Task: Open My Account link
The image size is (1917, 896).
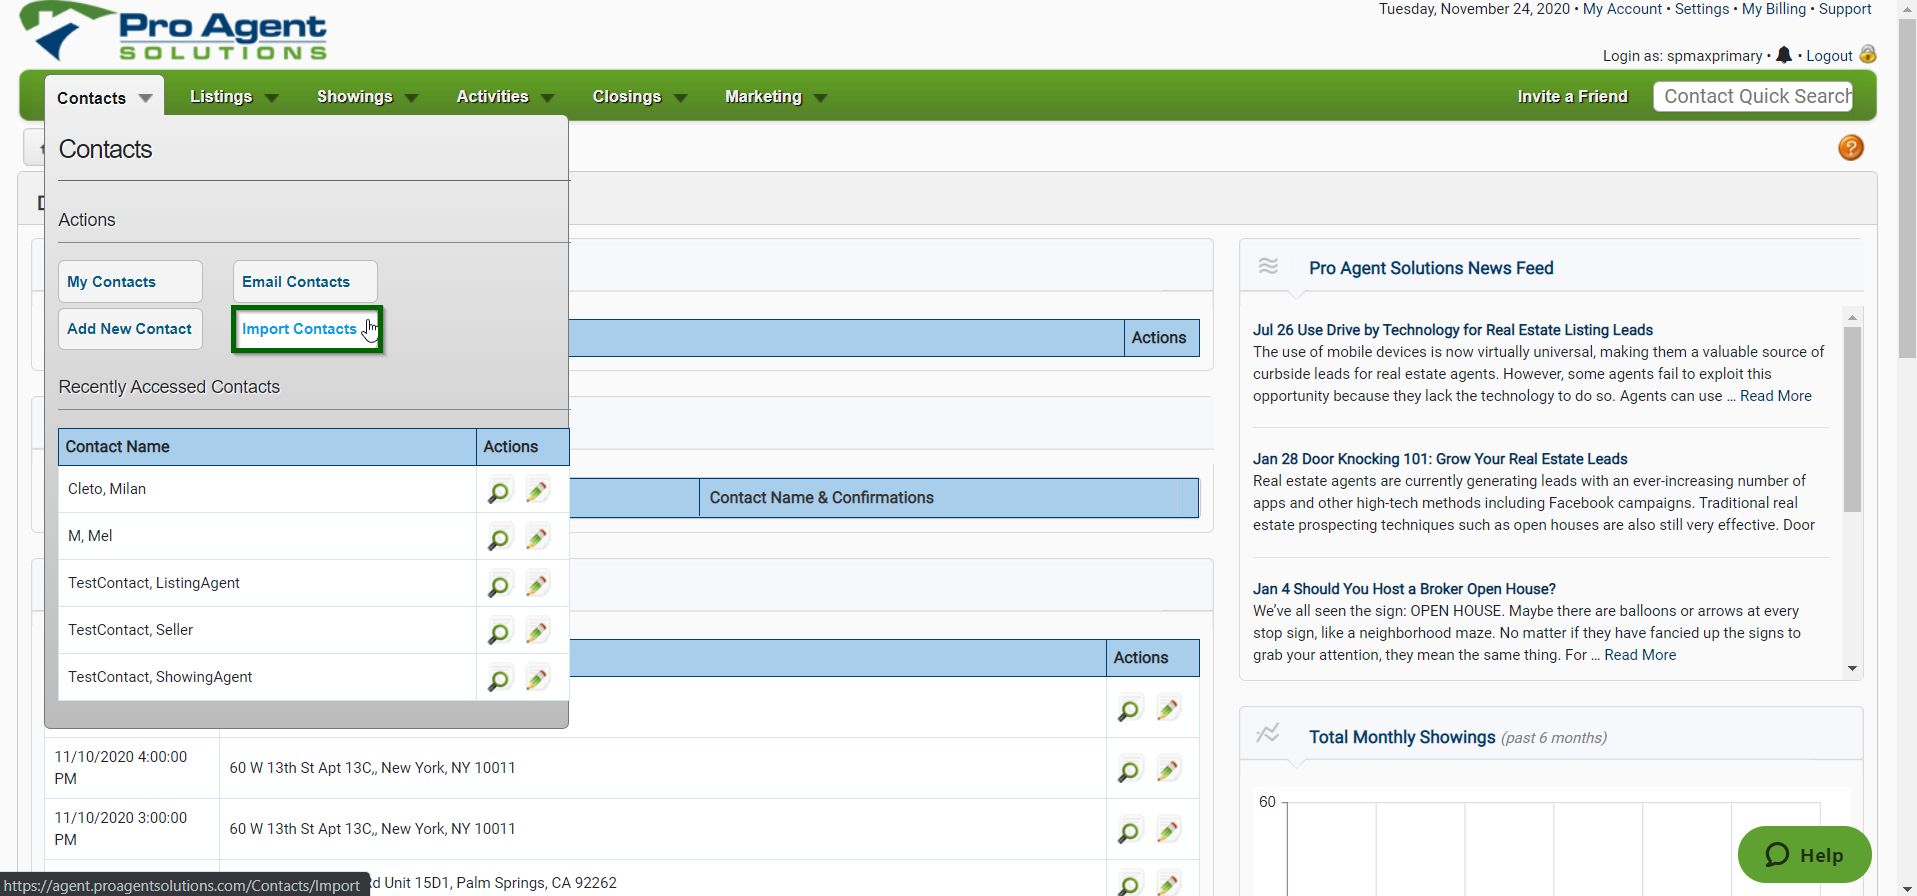Action: click(x=1622, y=9)
